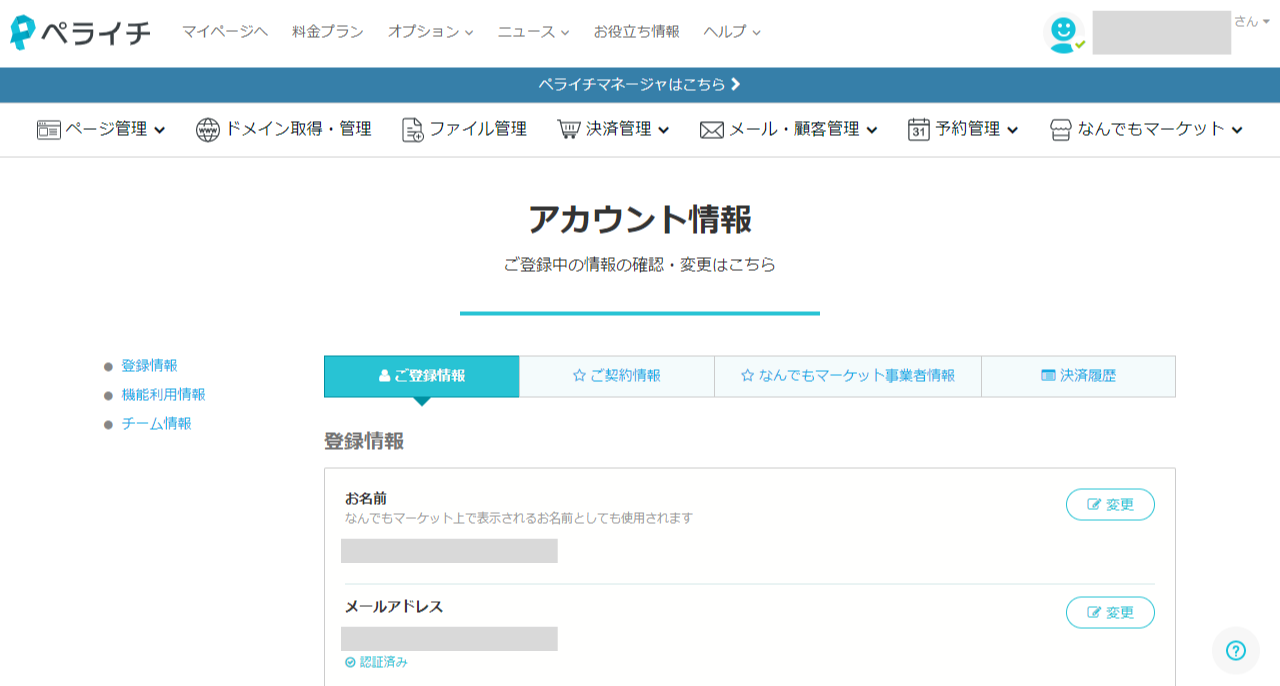Click the pencil icon on お名前 変更
This screenshot has width=1280, height=686.
pos(1094,505)
